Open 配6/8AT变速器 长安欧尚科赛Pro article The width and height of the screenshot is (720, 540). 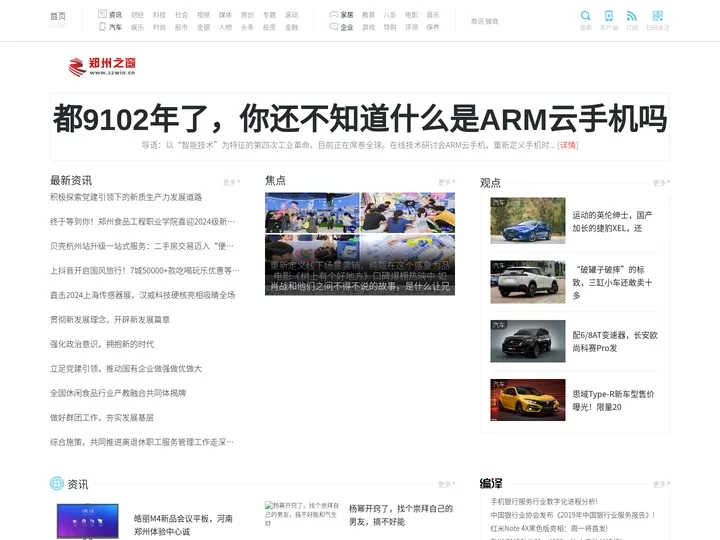click(x=615, y=342)
